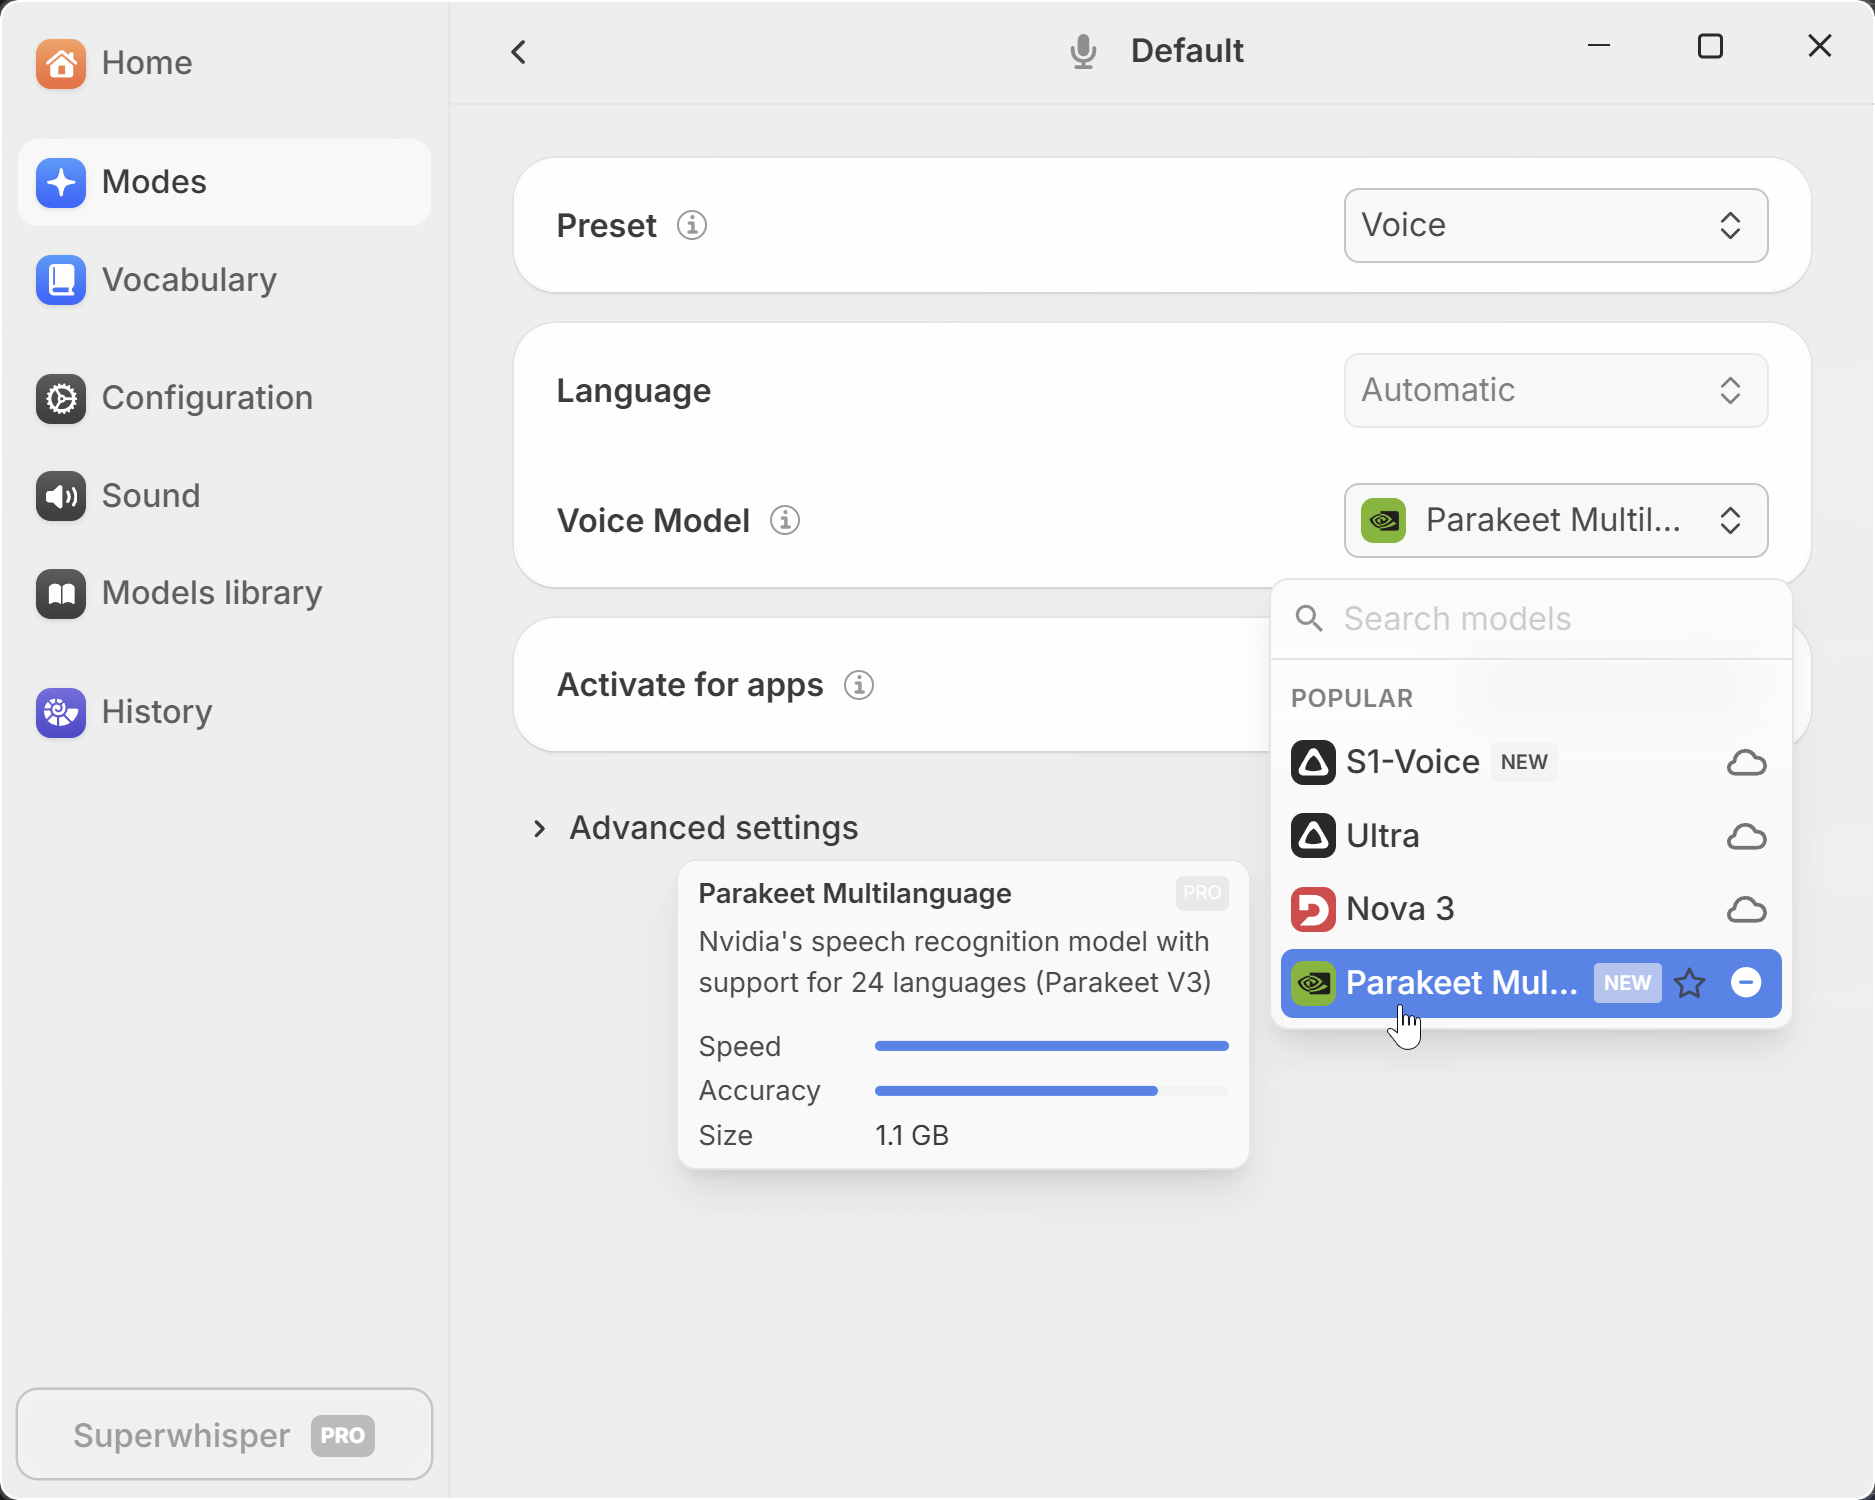The width and height of the screenshot is (1875, 1500).
Task: Click the NEW badge on Parakeet row
Action: [x=1627, y=983]
